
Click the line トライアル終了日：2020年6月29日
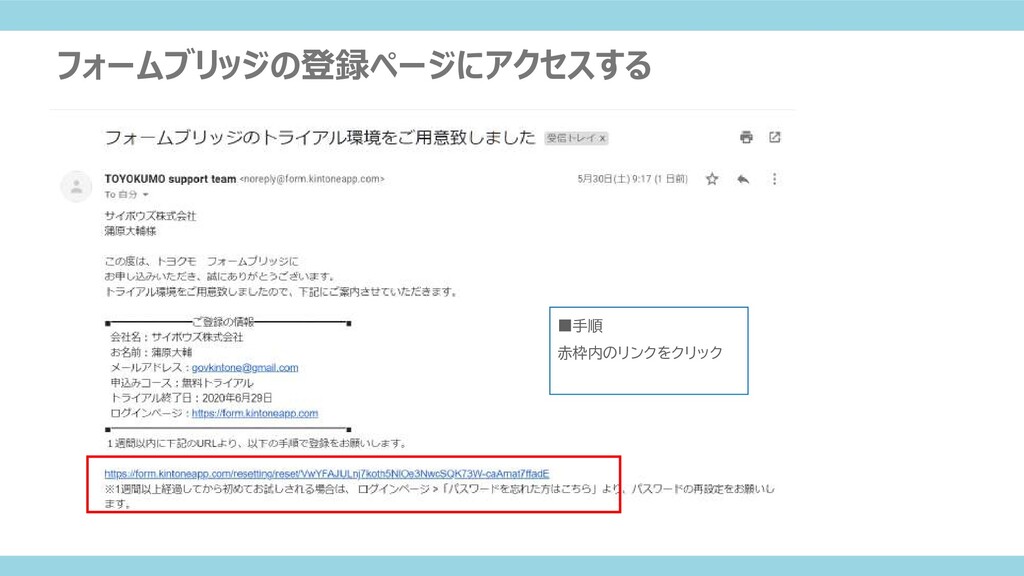click(x=191, y=398)
